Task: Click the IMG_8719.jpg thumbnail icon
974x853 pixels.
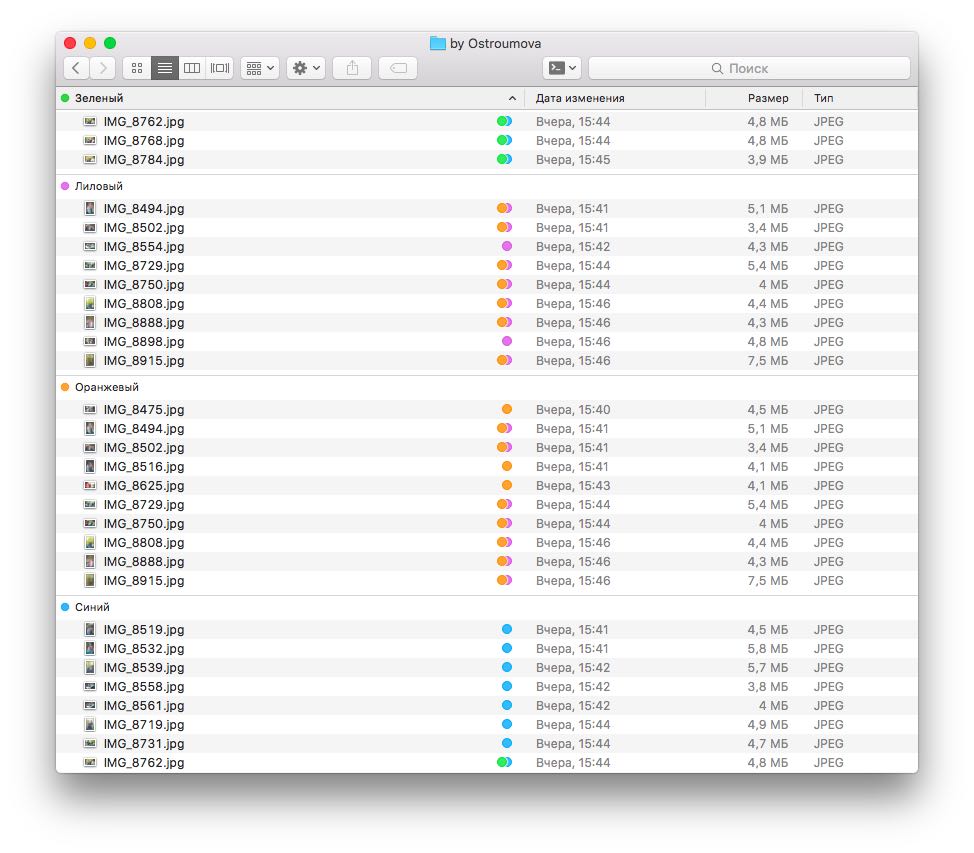Action: 90,724
